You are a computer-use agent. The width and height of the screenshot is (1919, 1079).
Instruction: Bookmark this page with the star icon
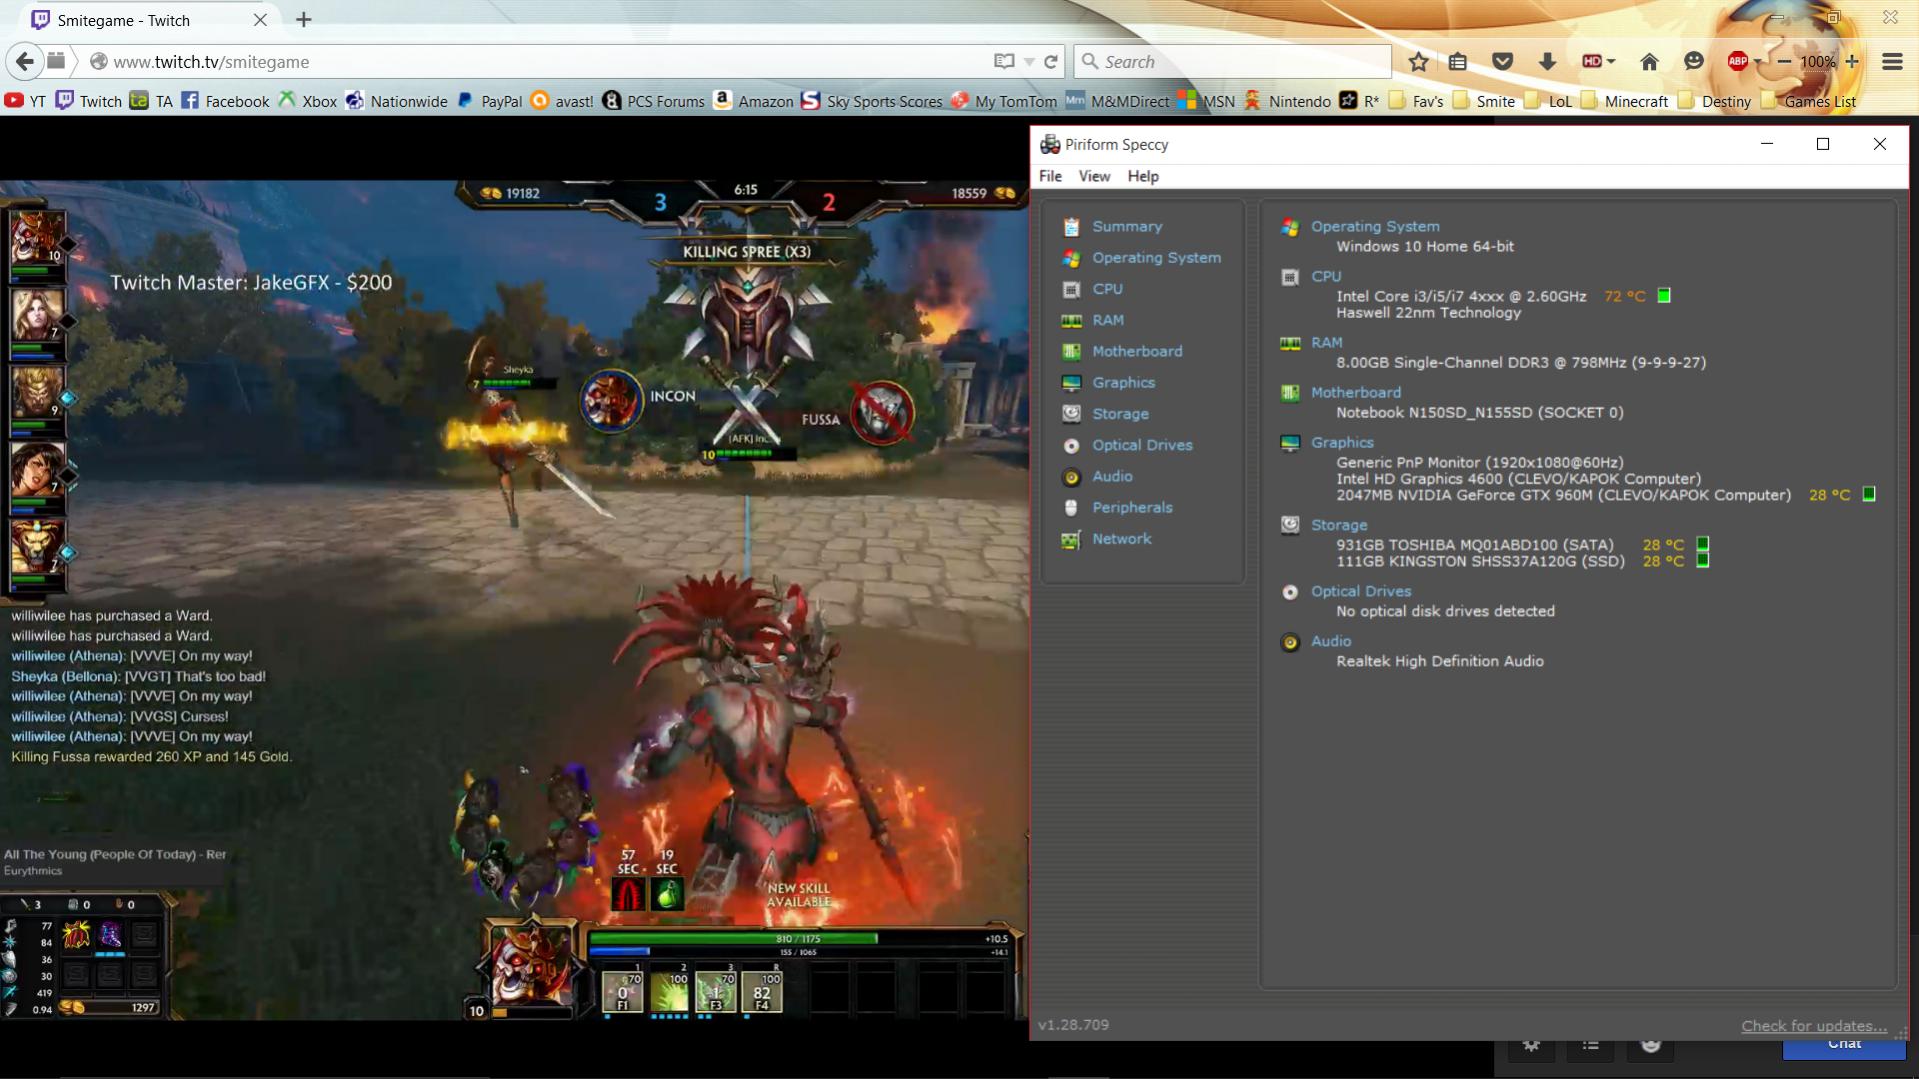pyautogui.click(x=1418, y=62)
